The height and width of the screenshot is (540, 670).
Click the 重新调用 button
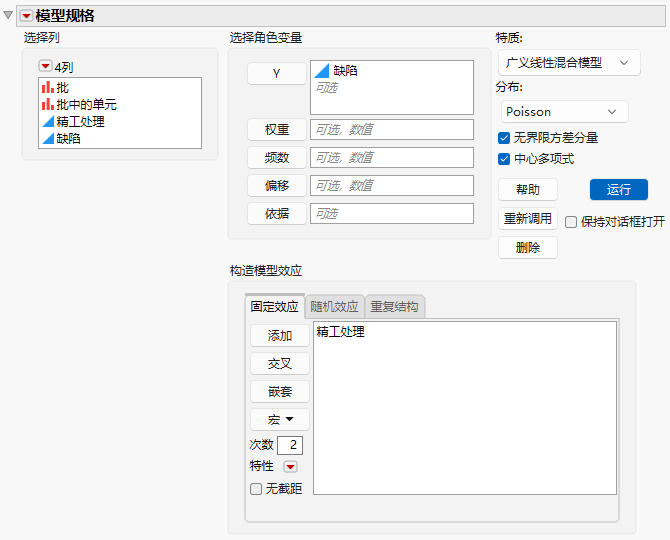[x=528, y=219]
